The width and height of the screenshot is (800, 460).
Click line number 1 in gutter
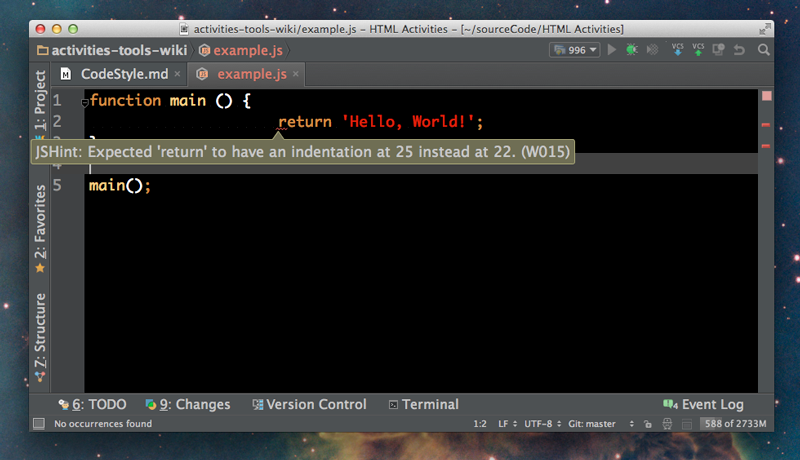click(57, 100)
